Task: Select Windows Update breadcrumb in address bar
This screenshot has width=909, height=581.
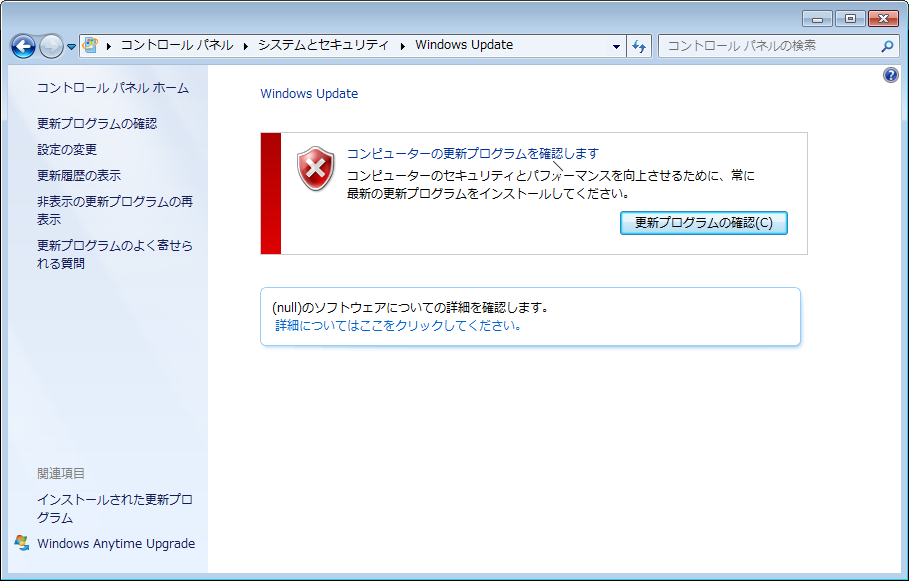Action: pos(464,45)
